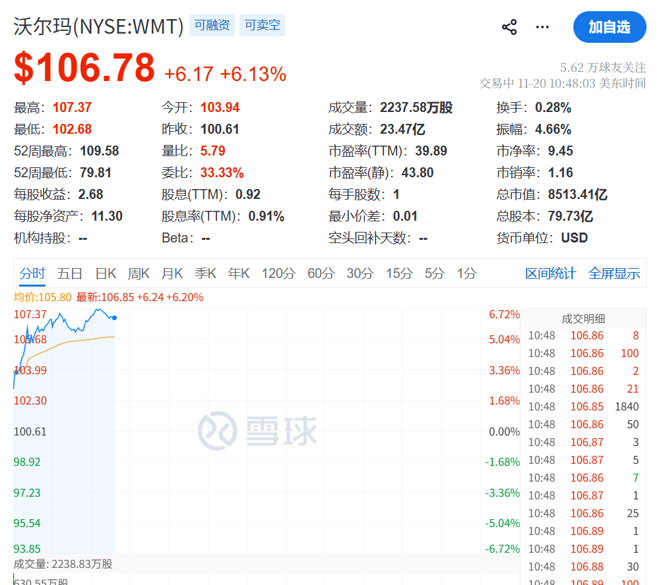Select the 1分 chart interval
Image resolution: width=667 pixels, height=585 pixels.
click(467, 273)
